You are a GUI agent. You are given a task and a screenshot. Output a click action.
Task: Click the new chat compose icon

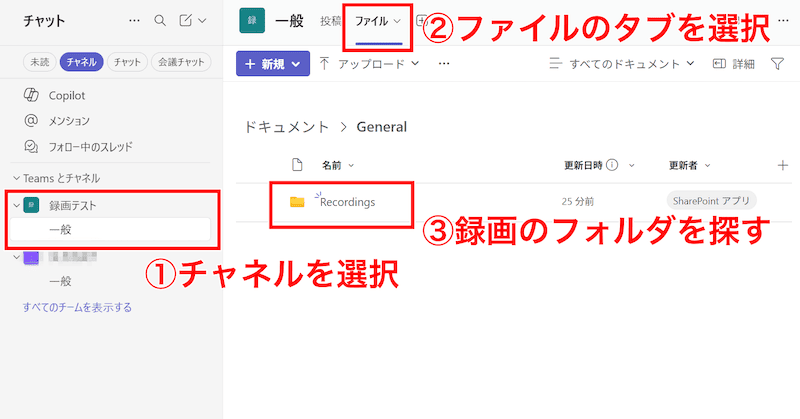(x=186, y=20)
